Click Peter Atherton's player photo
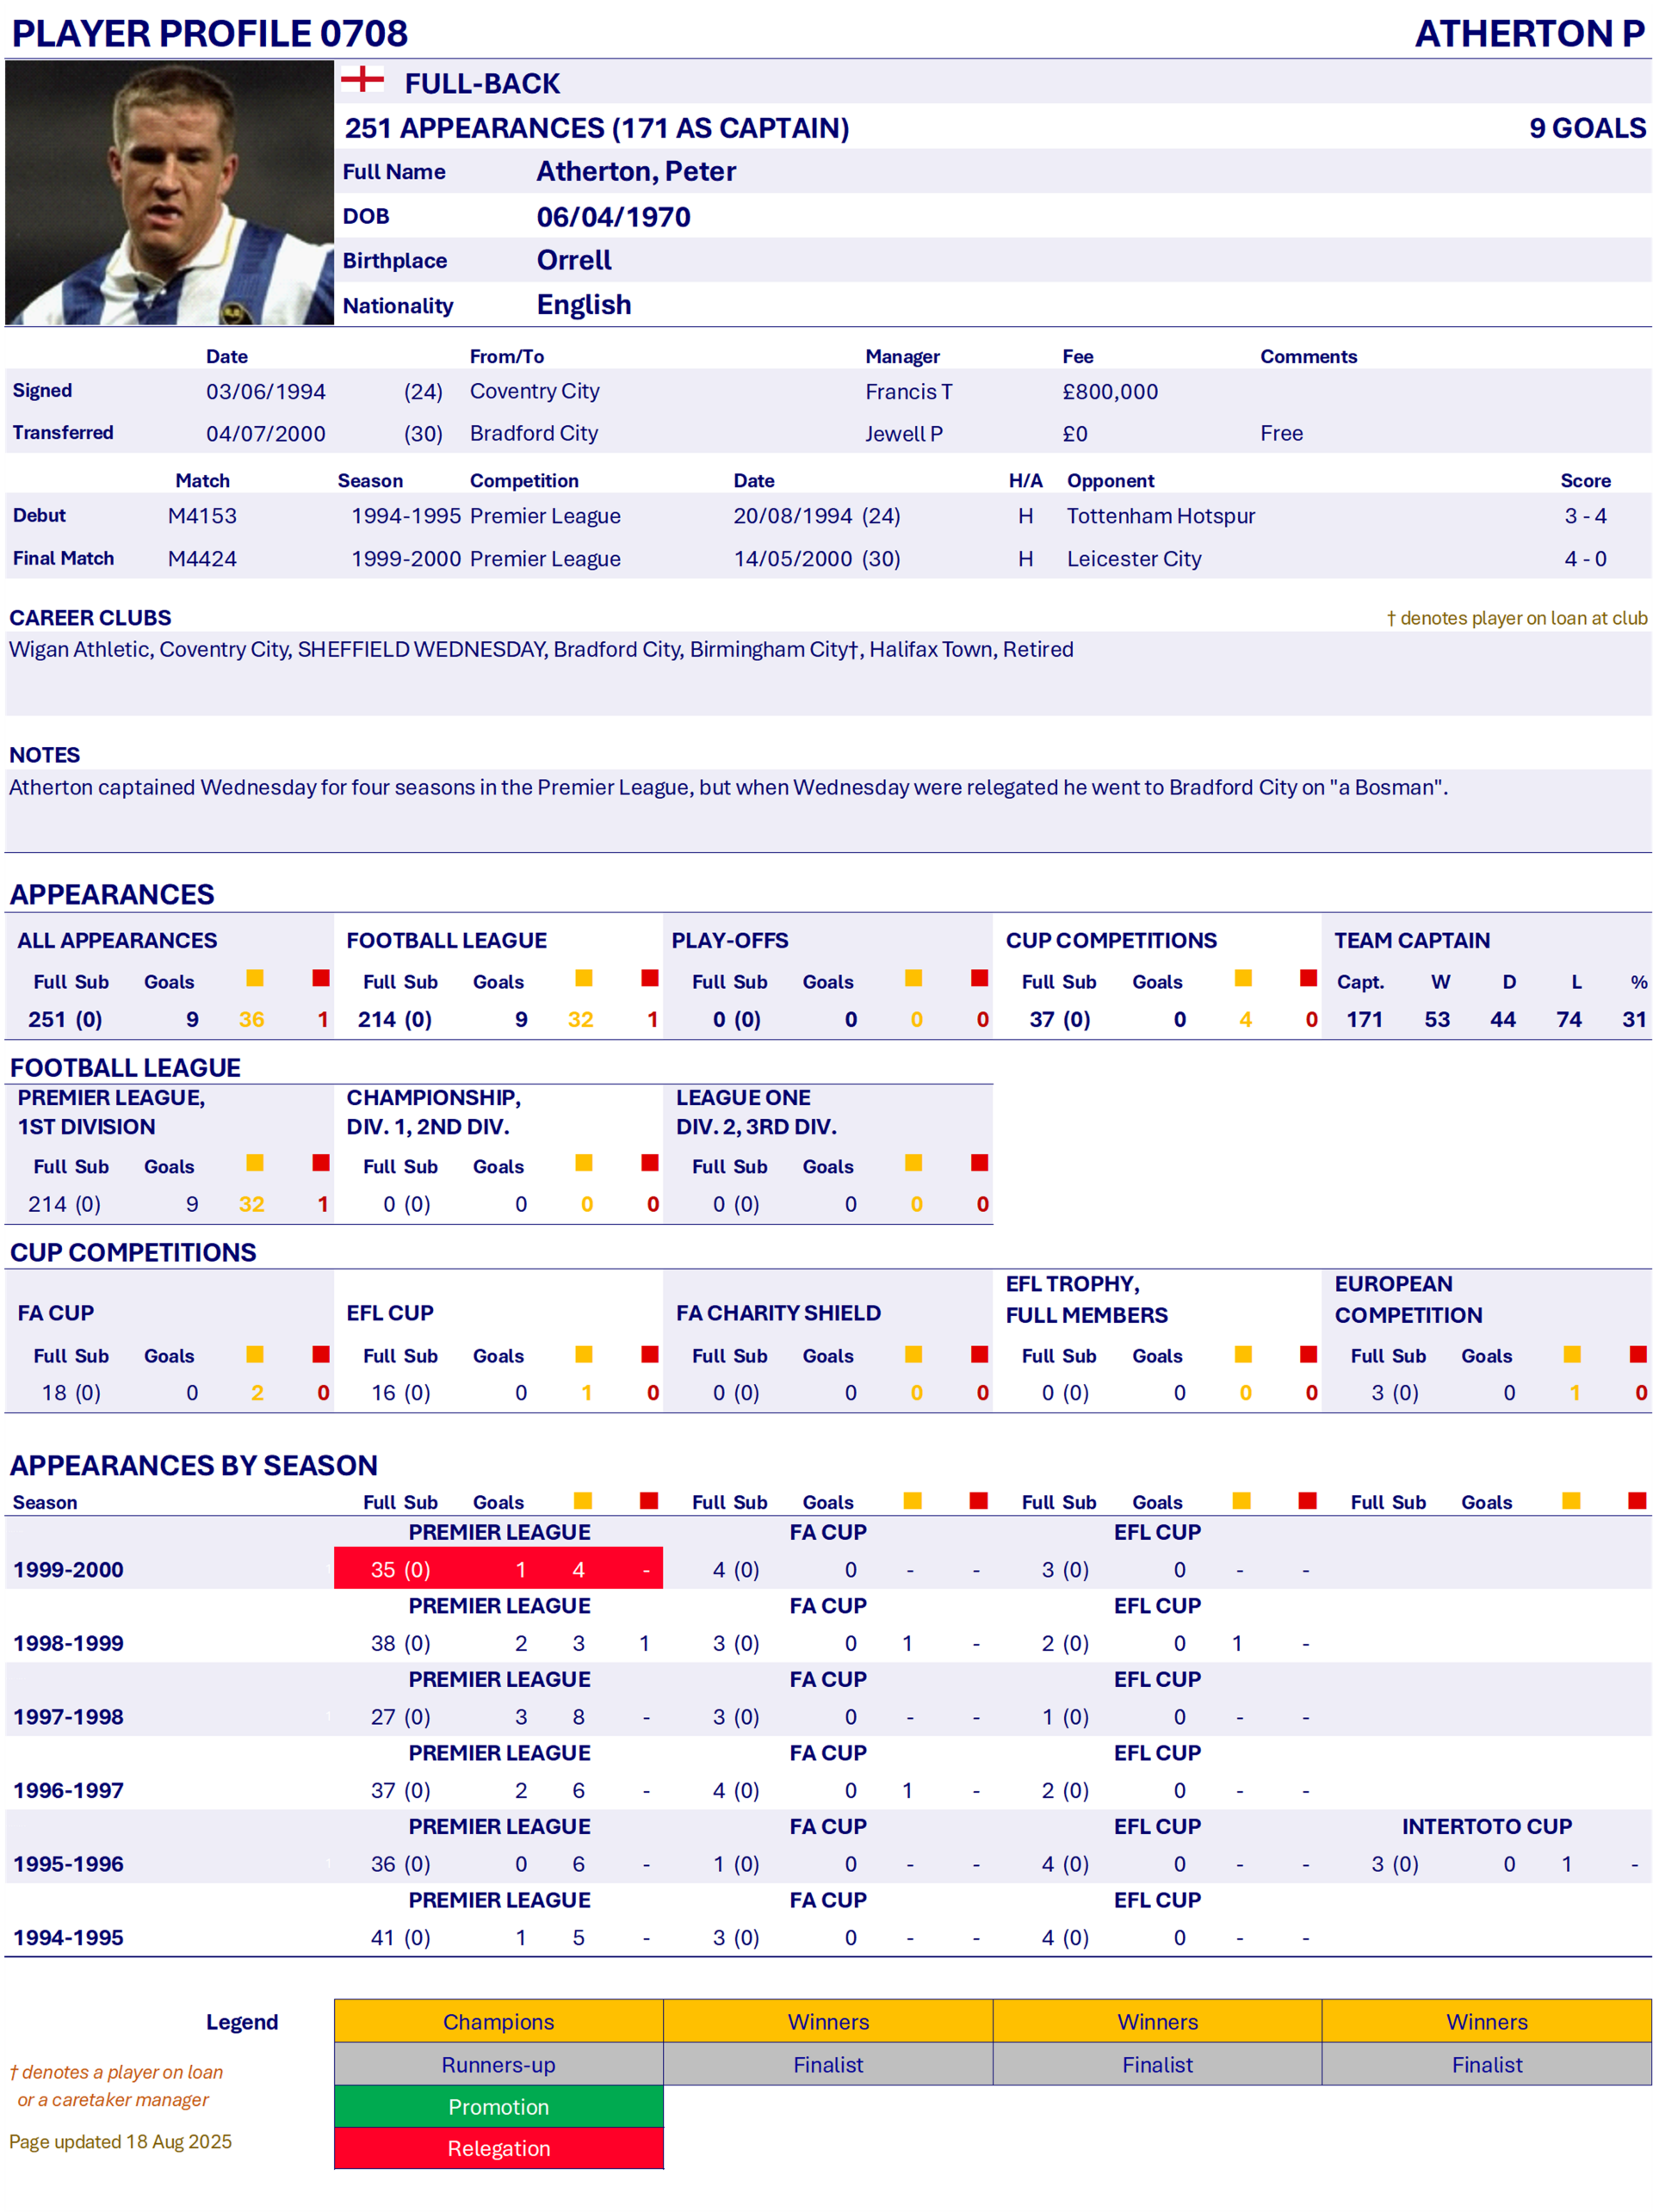This screenshot has width=1653, height=2212. (168, 193)
